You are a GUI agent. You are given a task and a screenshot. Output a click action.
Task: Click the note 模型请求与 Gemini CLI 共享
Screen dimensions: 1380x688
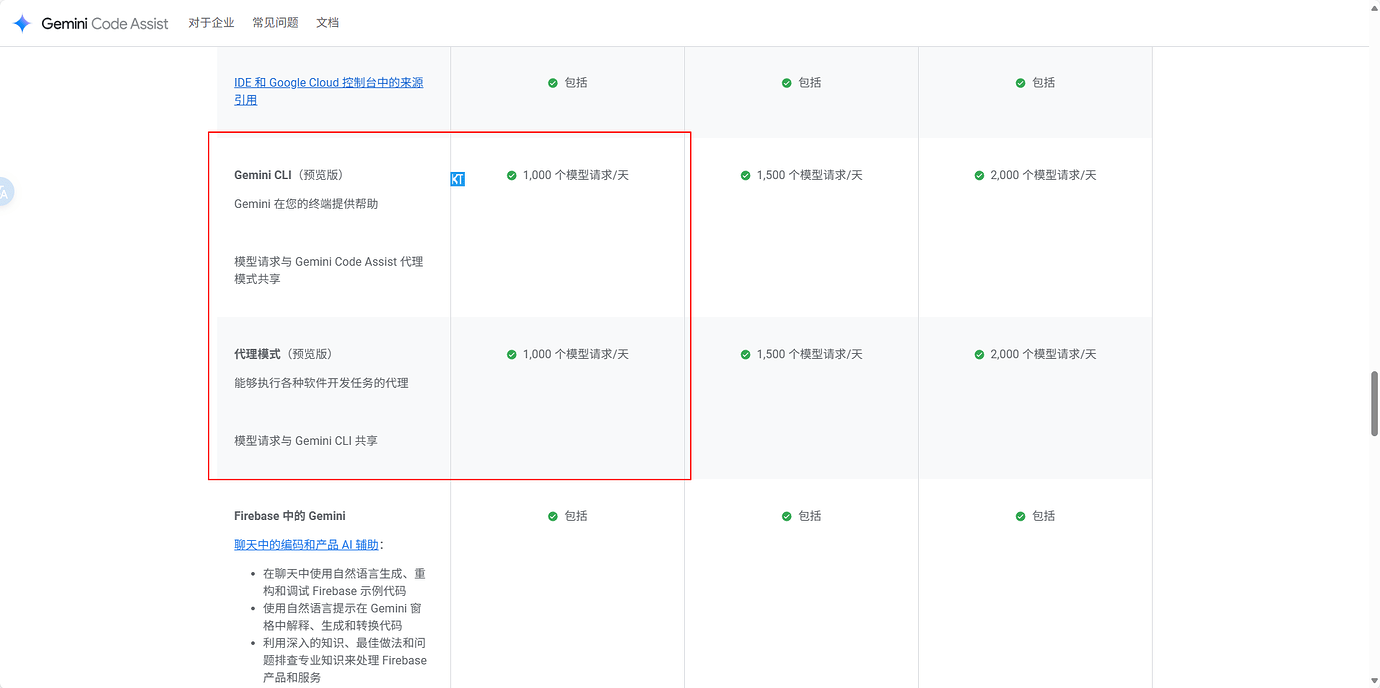306,441
